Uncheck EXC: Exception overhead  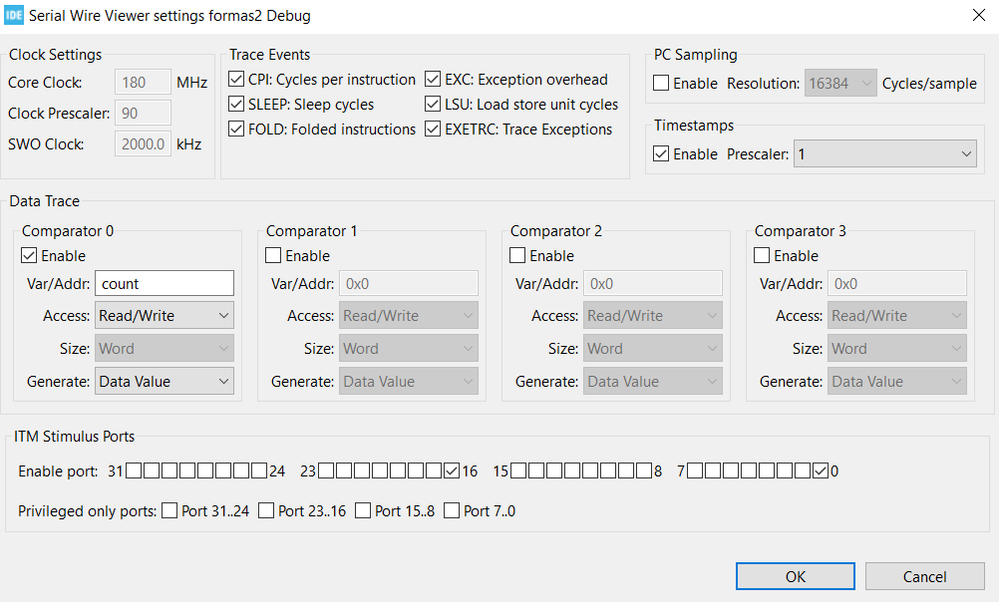coord(433,79)
